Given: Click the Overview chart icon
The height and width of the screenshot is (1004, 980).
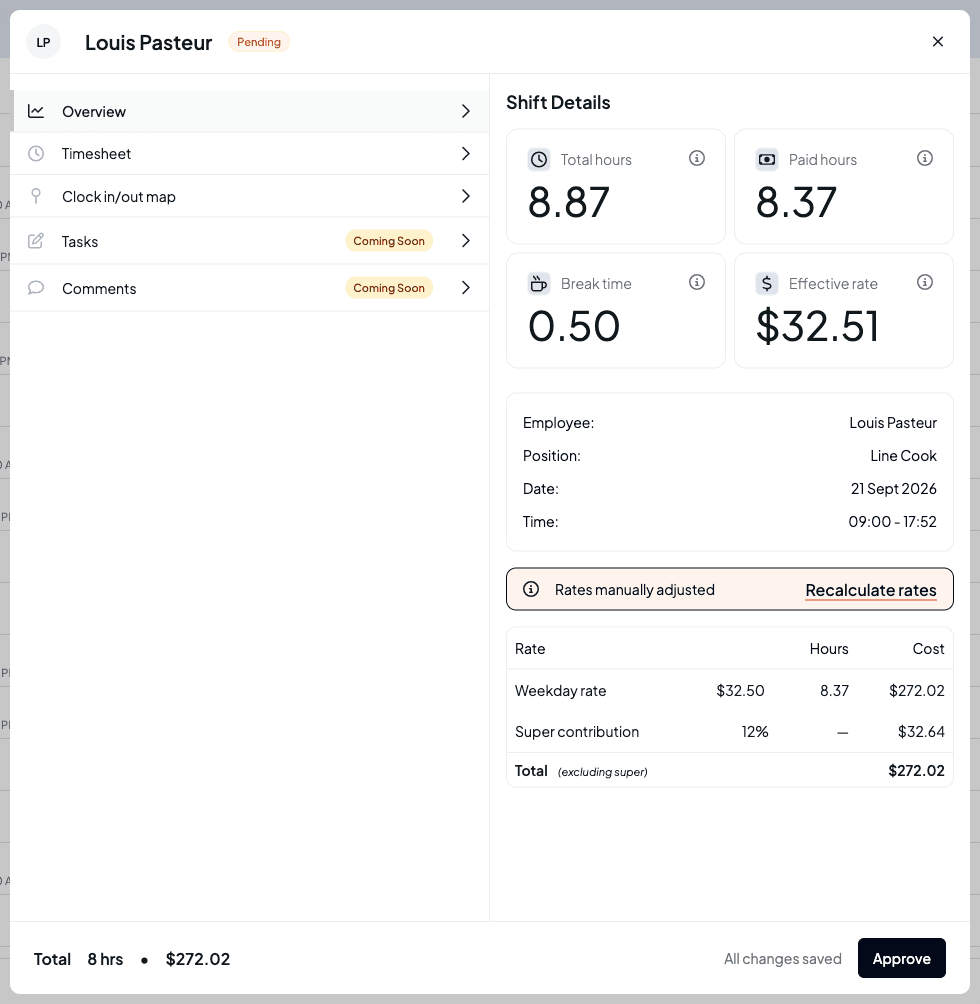Looking at the screenshot, I should pos(36,111).
